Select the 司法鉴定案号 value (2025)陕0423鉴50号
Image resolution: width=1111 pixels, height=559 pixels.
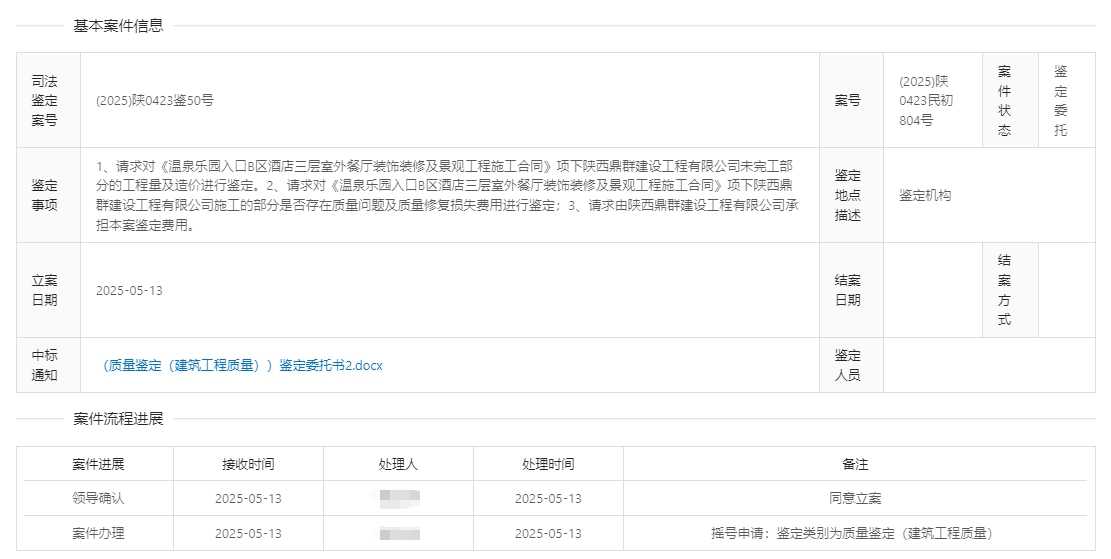pos(155,101)
